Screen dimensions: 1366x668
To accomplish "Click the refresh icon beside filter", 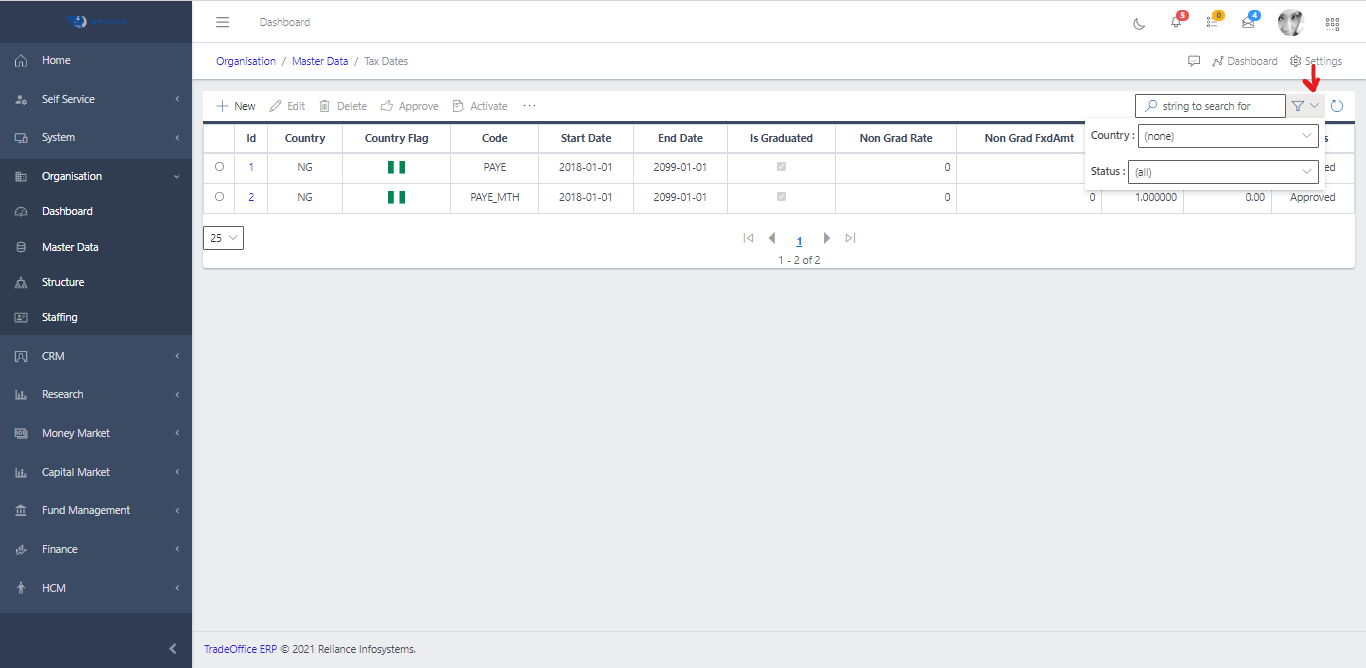I will tap(1337, 106).
